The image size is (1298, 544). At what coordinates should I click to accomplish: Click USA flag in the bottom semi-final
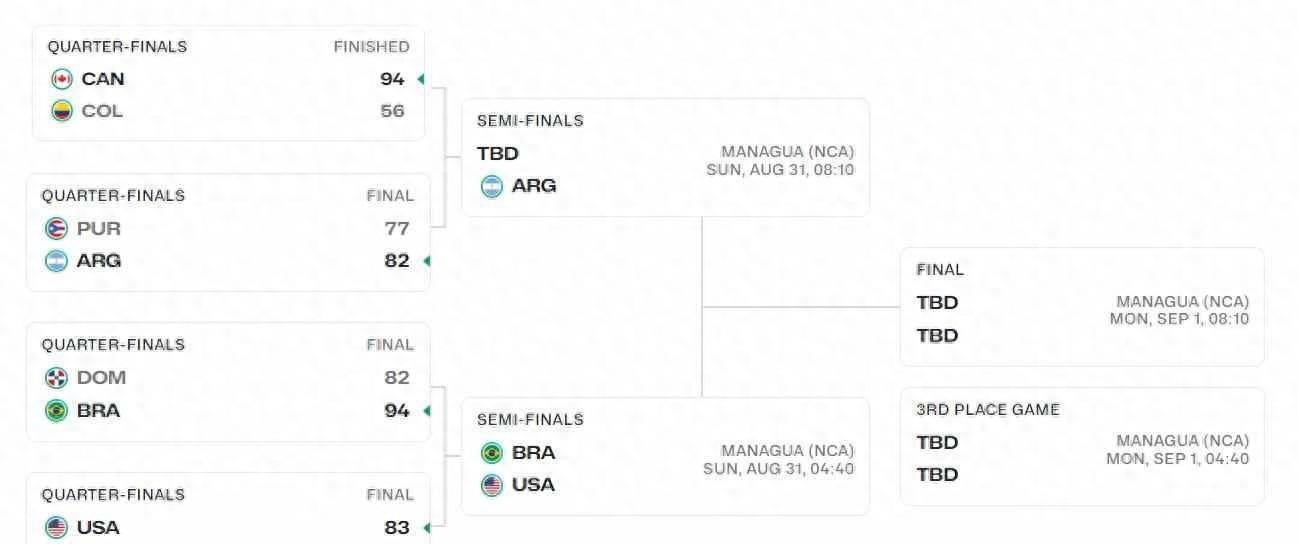[492, 485]
